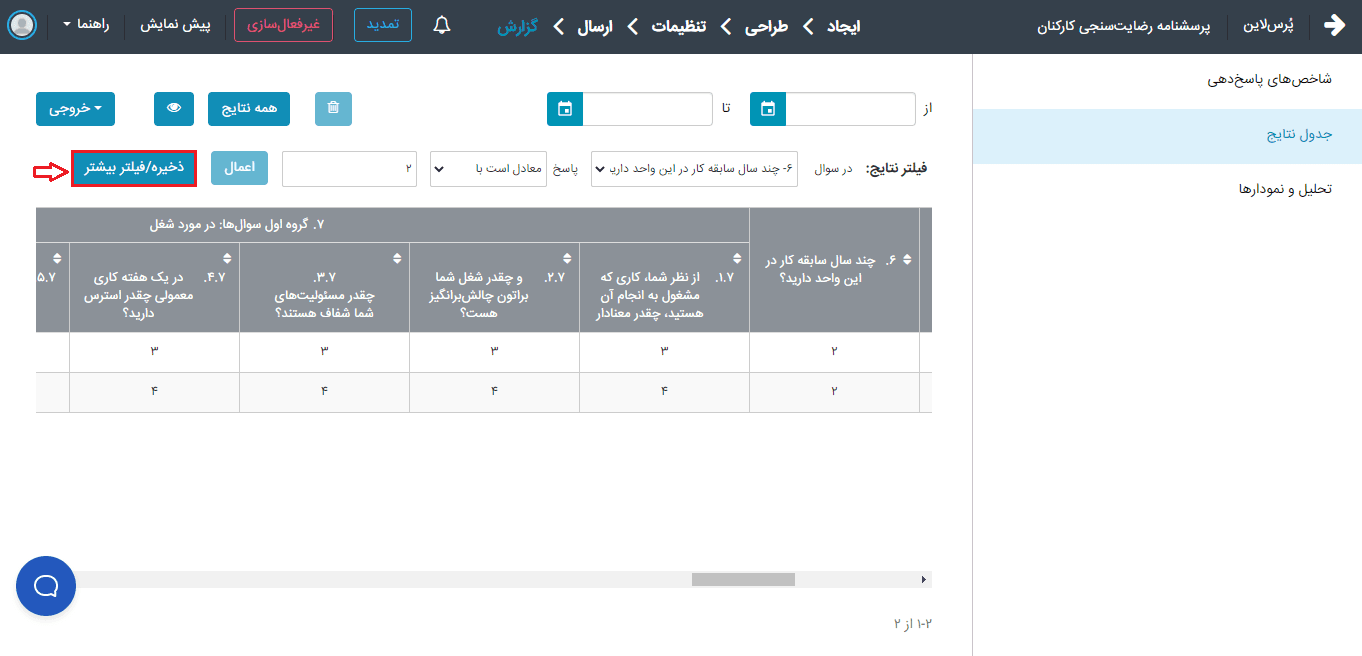Click the trash delete icon button

[333, 109]
